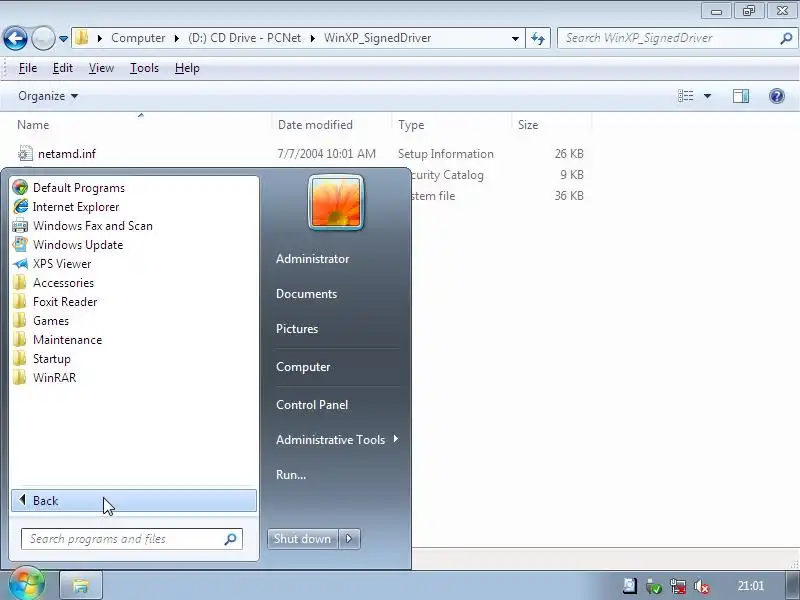The height and width of the screenshot is (600, 800).
Task: Click the 21:01 clock
Action: click(x=751, y=586)
